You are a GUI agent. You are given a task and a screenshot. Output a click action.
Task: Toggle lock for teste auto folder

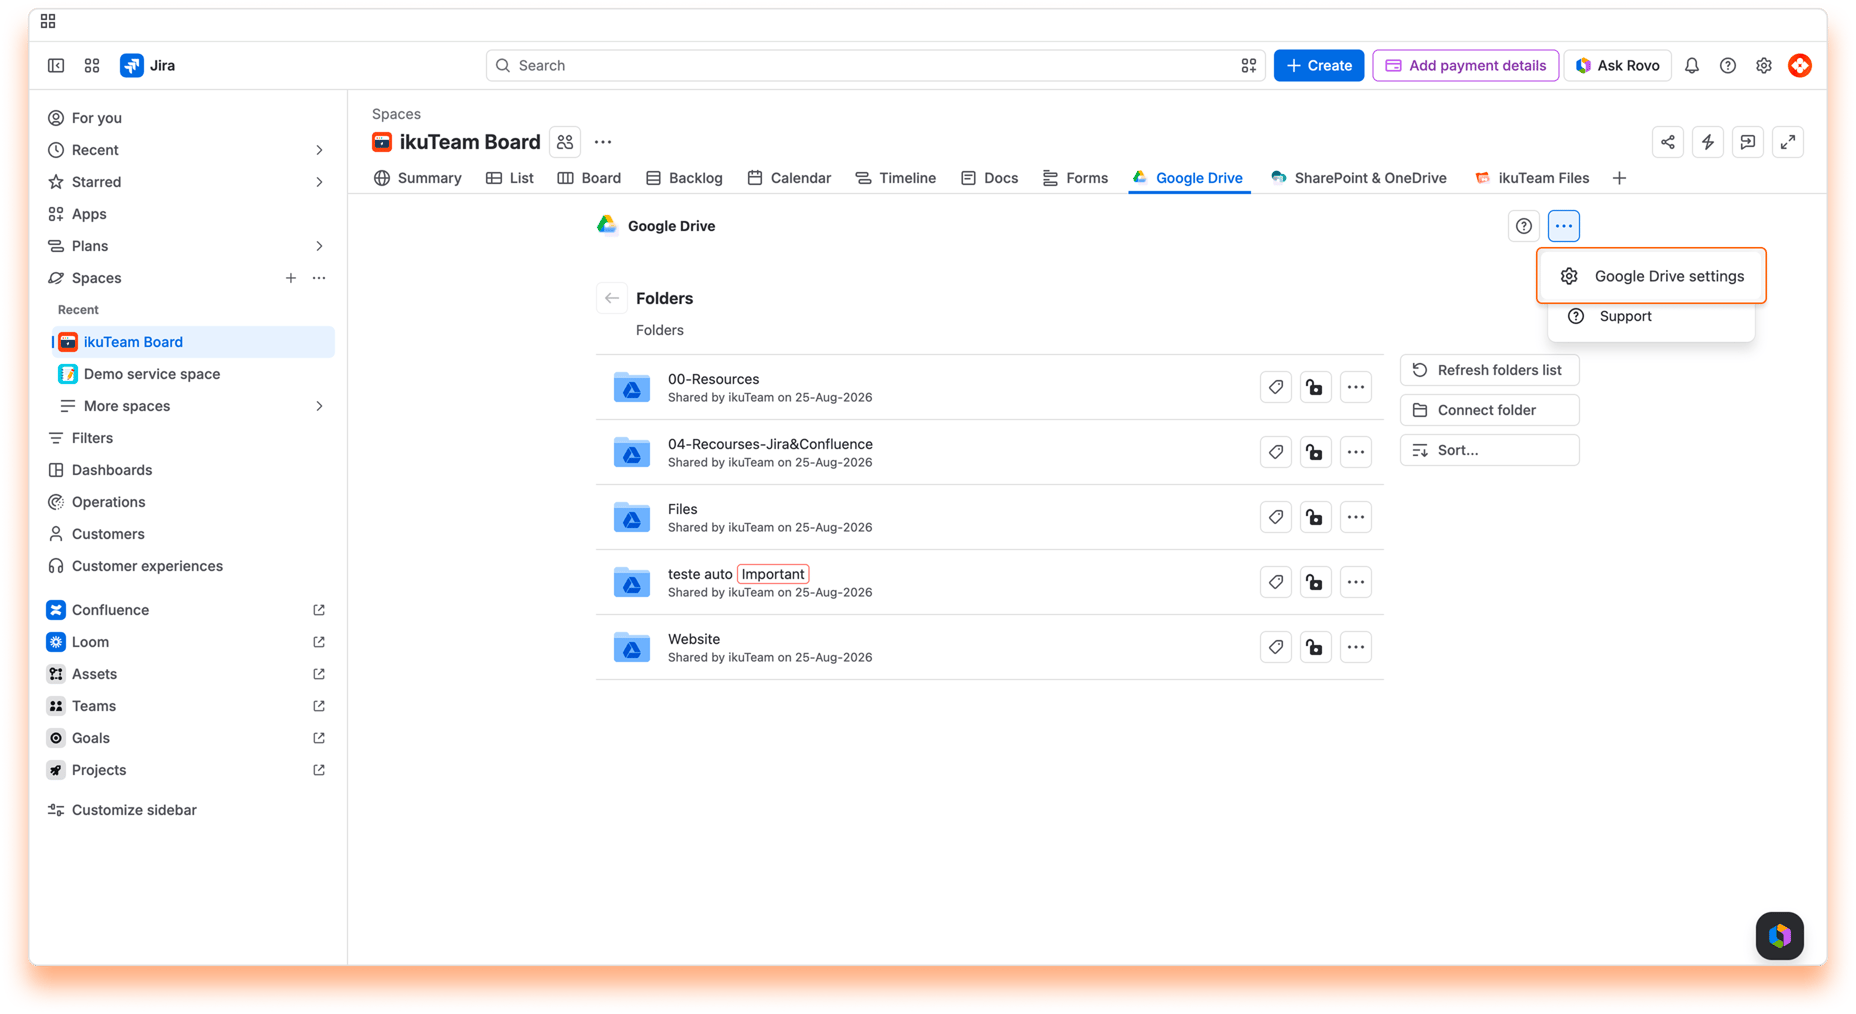(x=1314, y=582)
